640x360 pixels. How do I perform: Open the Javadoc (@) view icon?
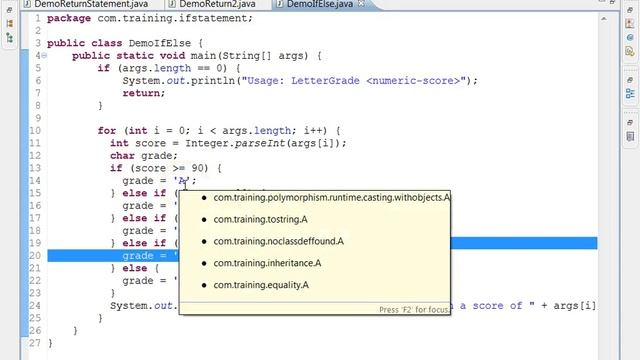pyautogui.click(x=630, y=38)
